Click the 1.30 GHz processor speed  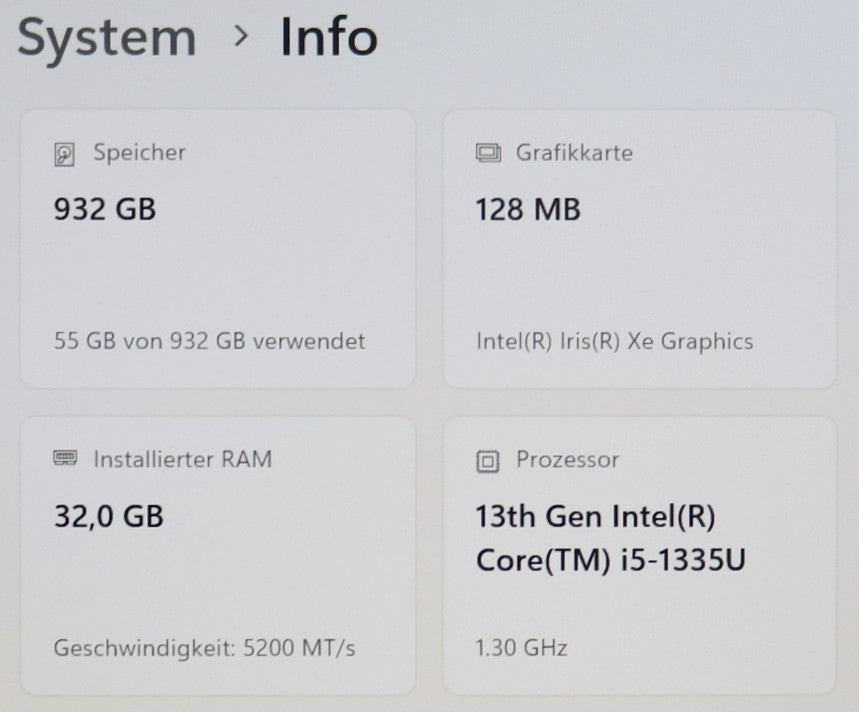521,647
